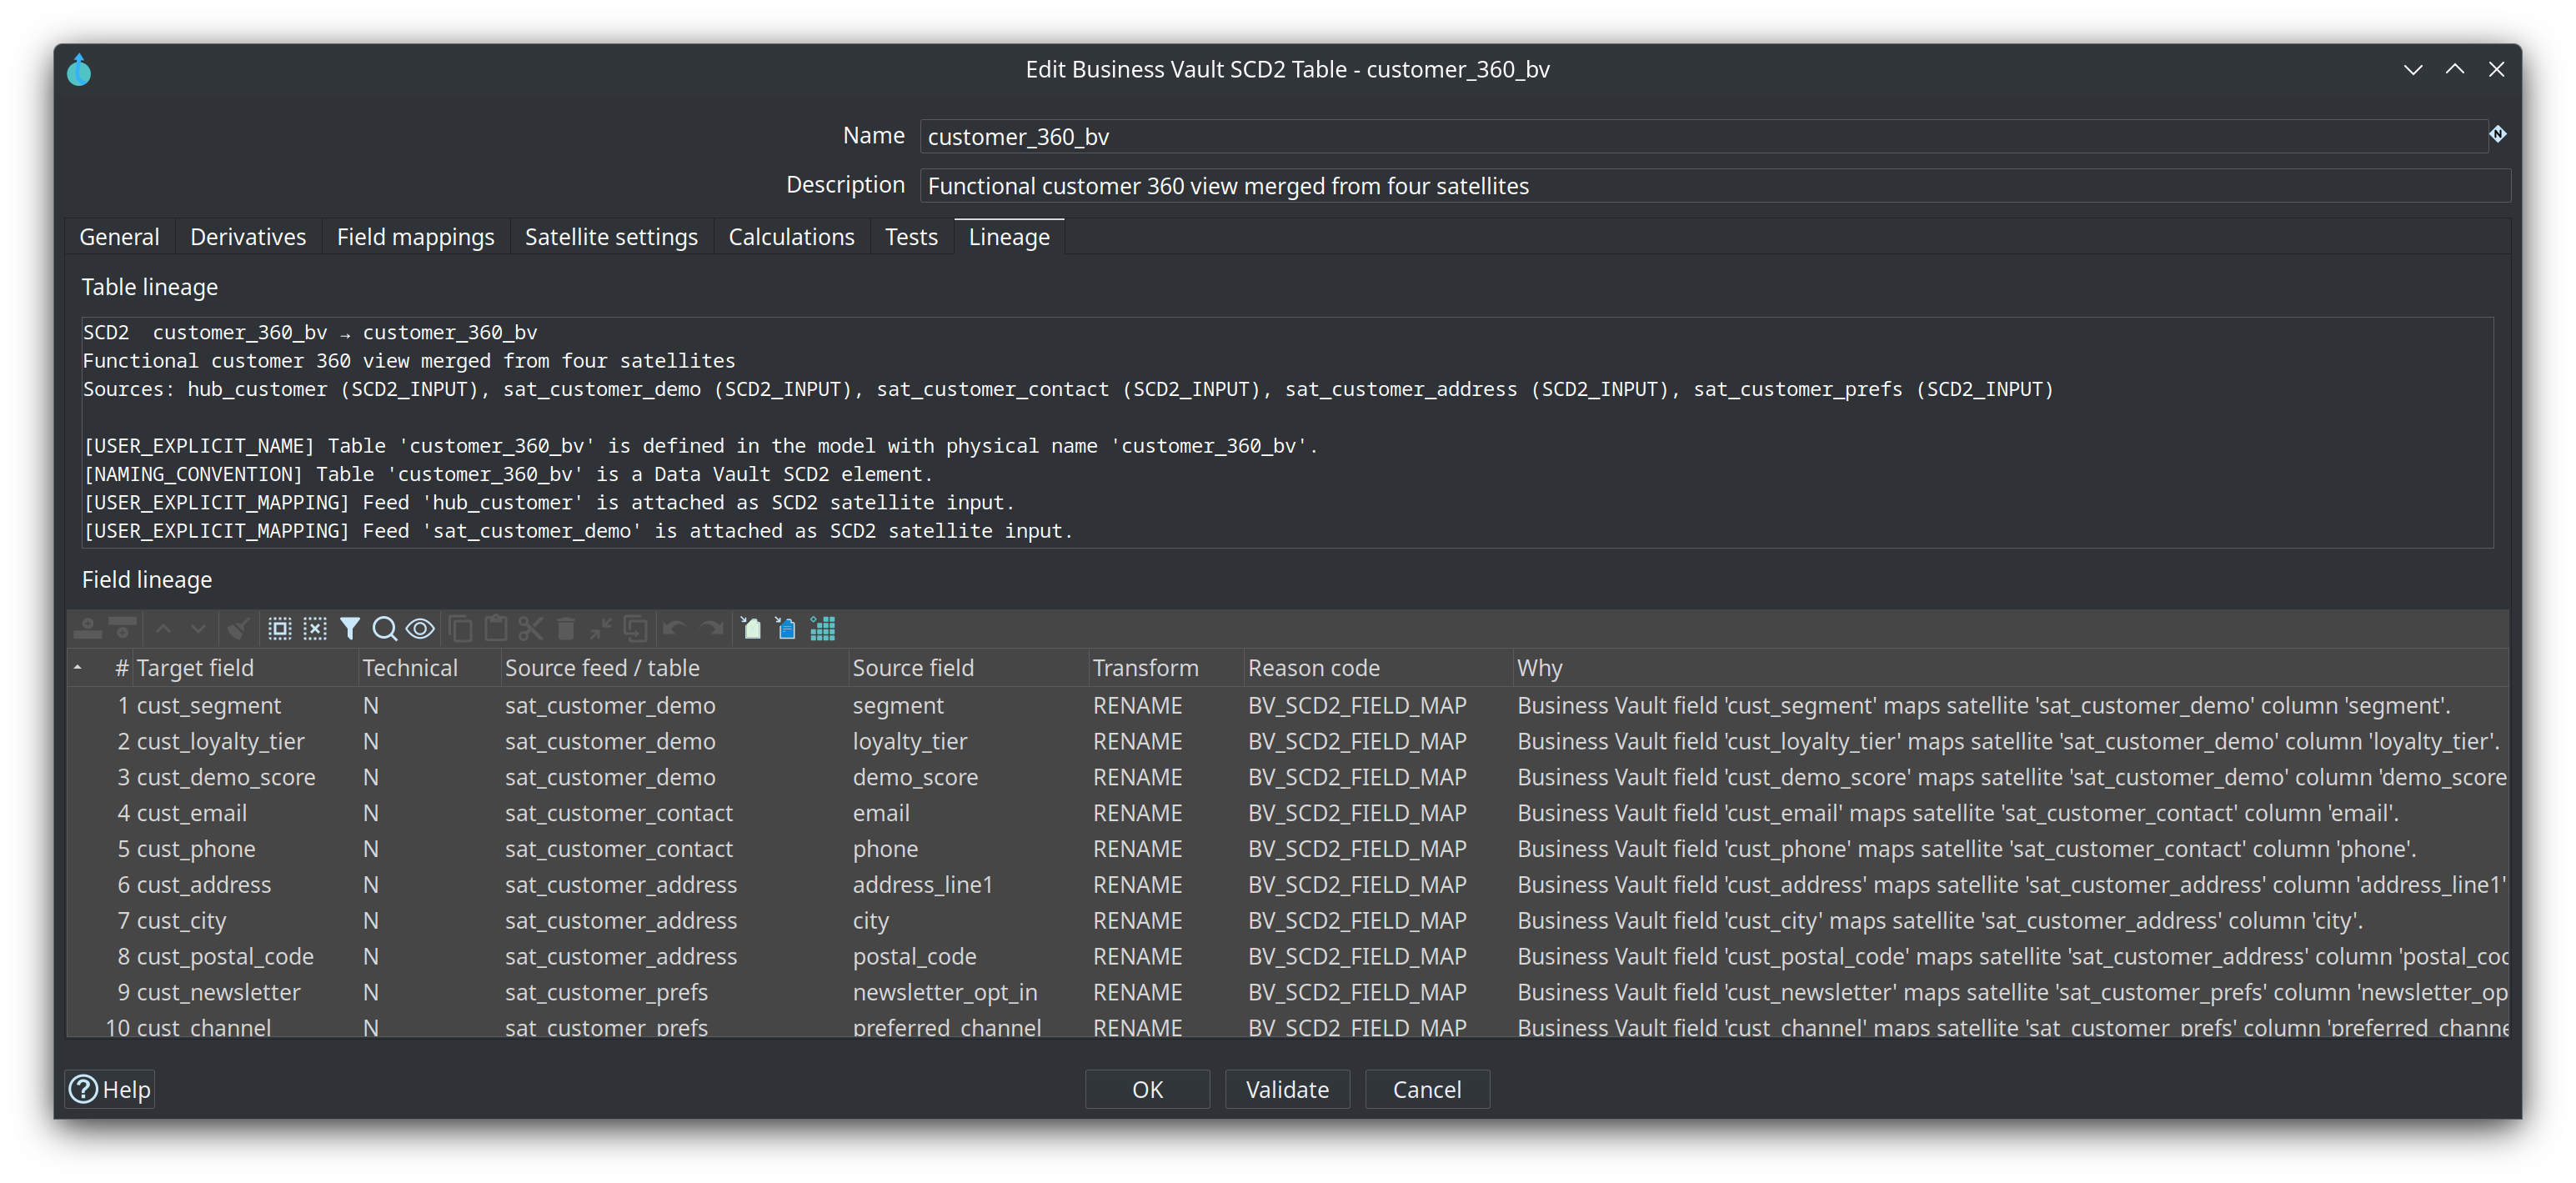2576x1183 pixels.
Task: Switch to Satellite settings tab
Action: click(611, 237)
